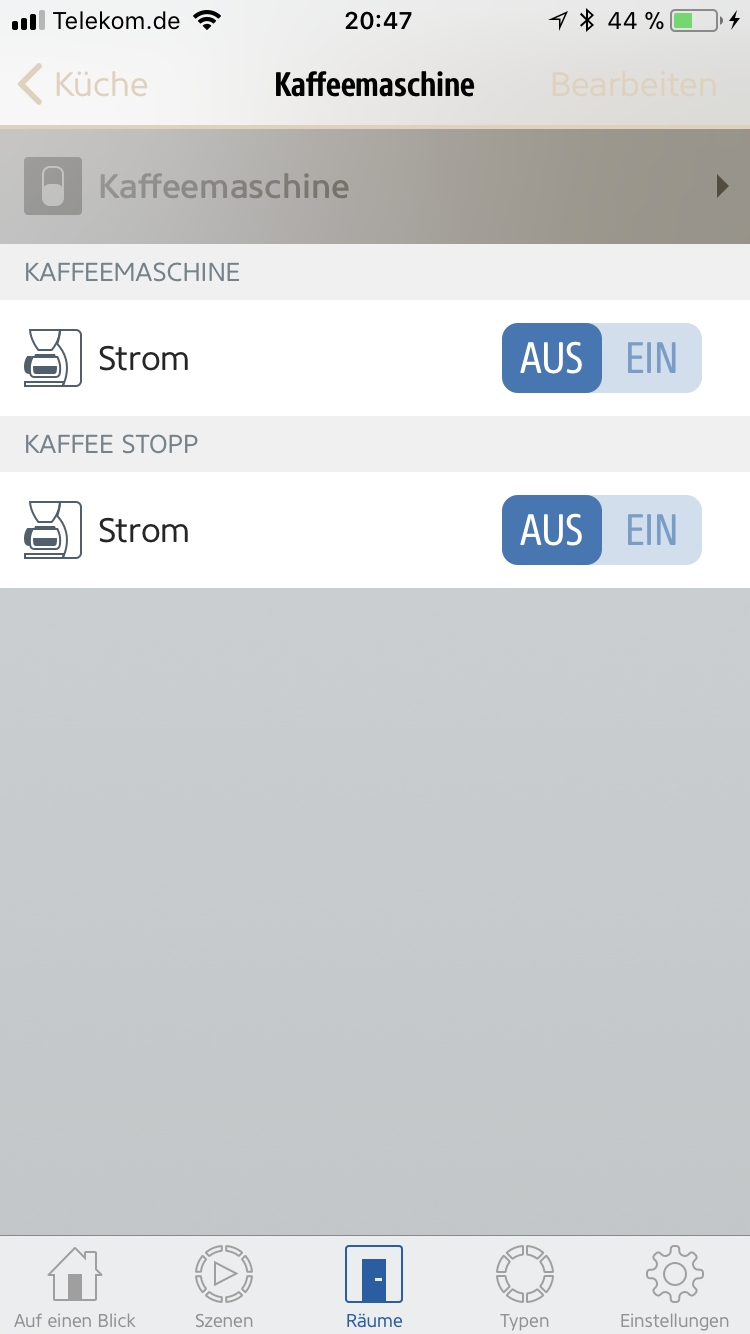Viewport: 750px width, 1334px height.
Task: Set Kaffee Stopp Strom to AUS
Action: tap(552, 530)
